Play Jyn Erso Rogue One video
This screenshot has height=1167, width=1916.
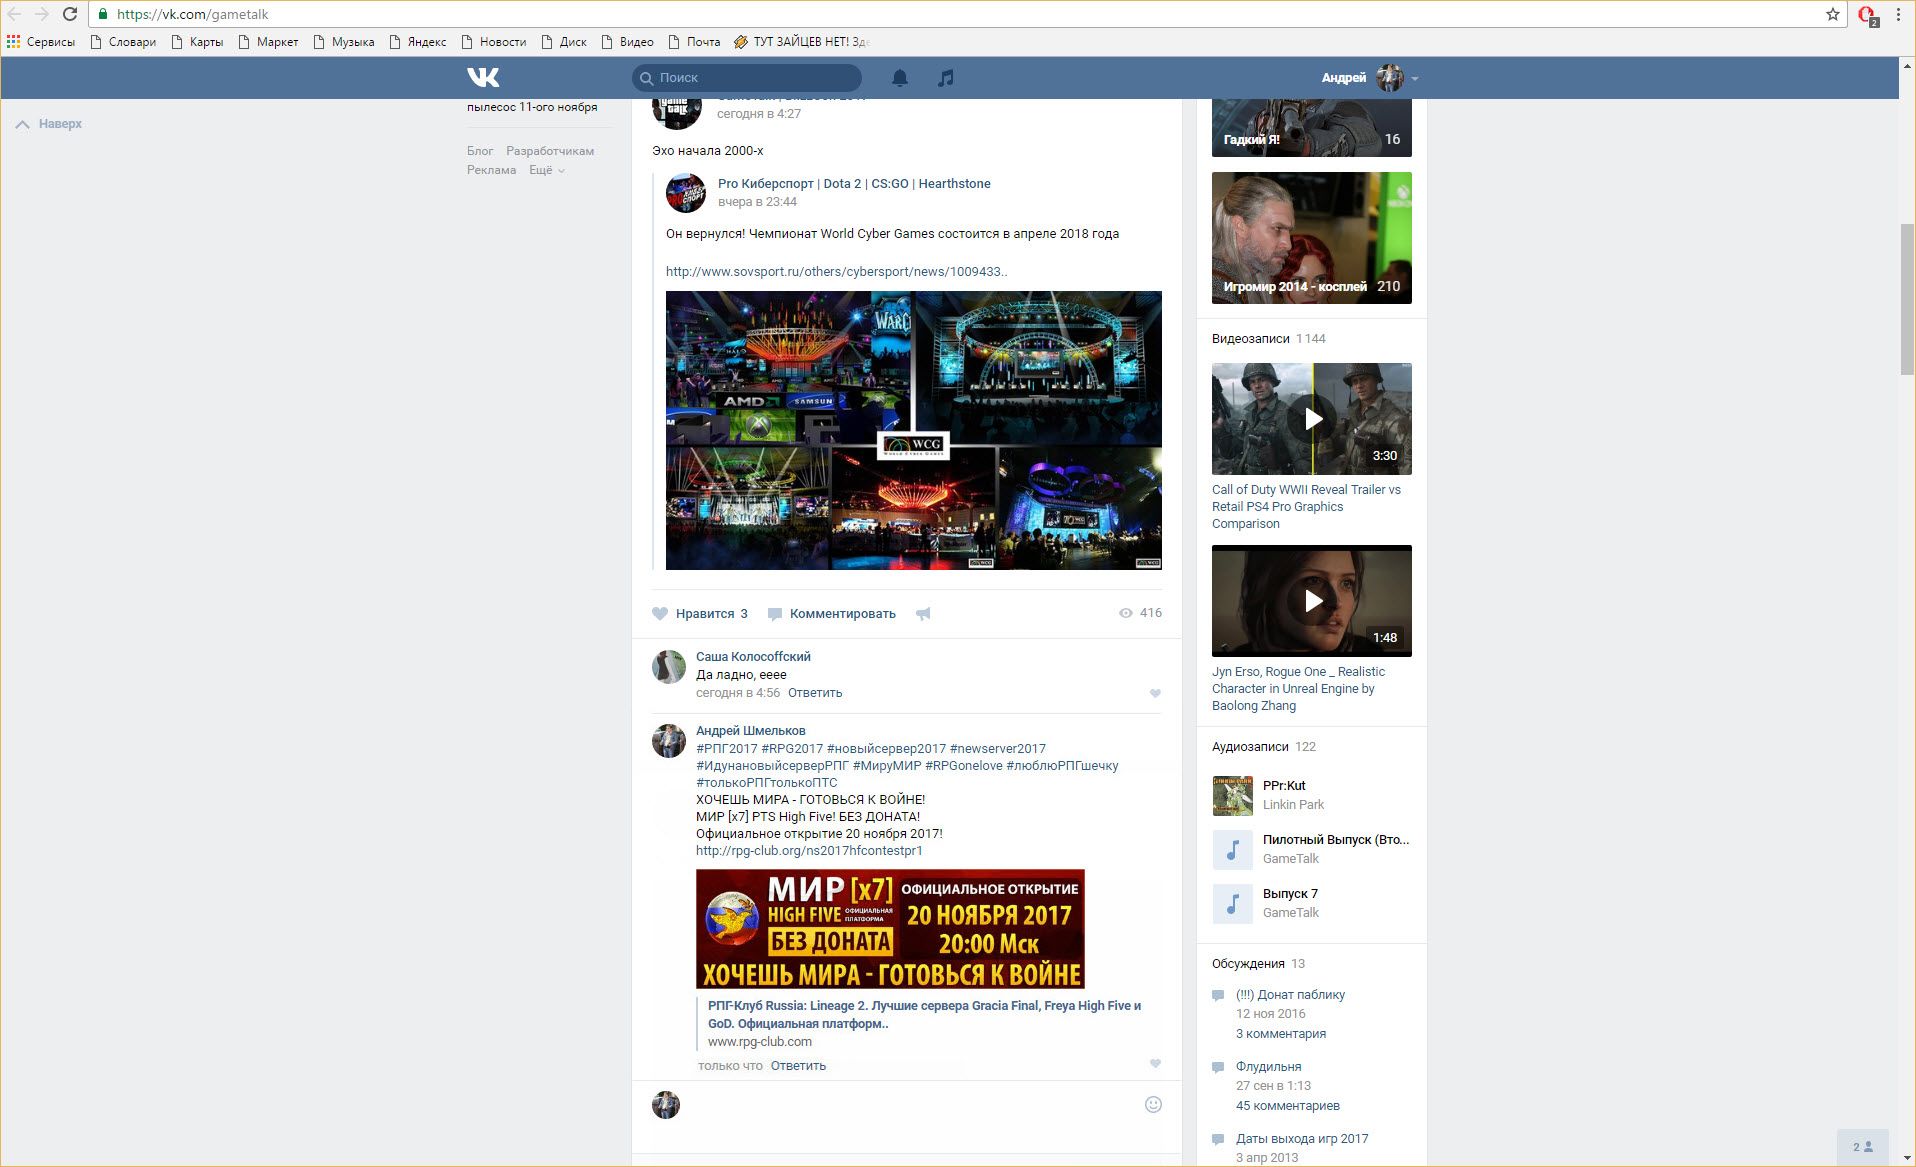1312,601
